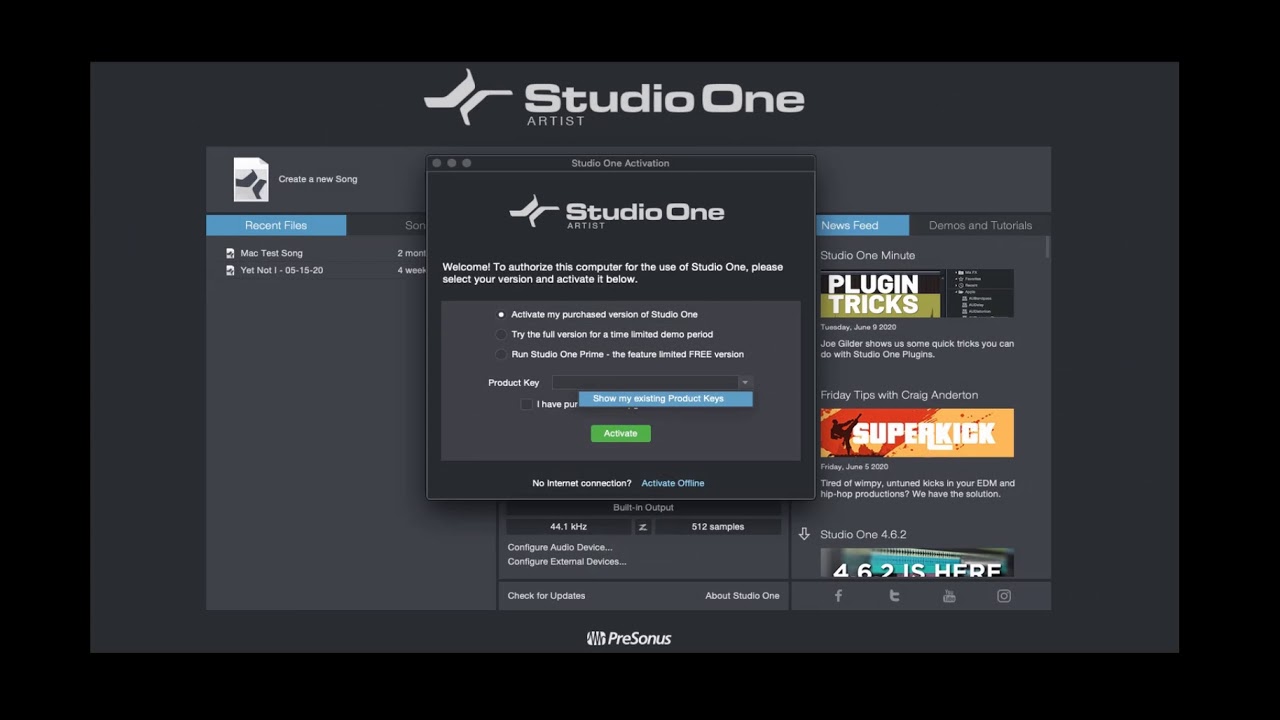
Task: Click the 512 samples block size value
Action: [718, 527]
